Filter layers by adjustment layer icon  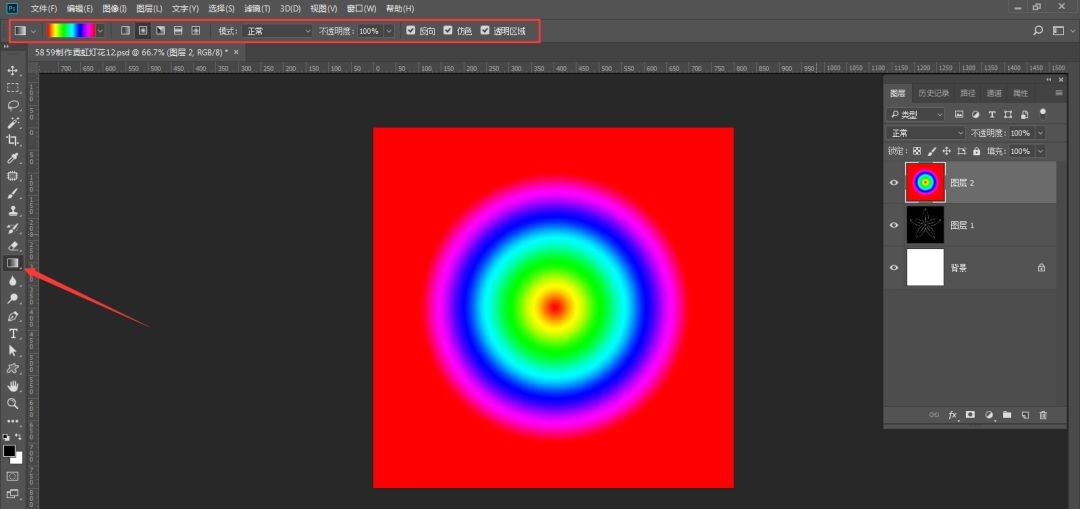pos(975,114)
